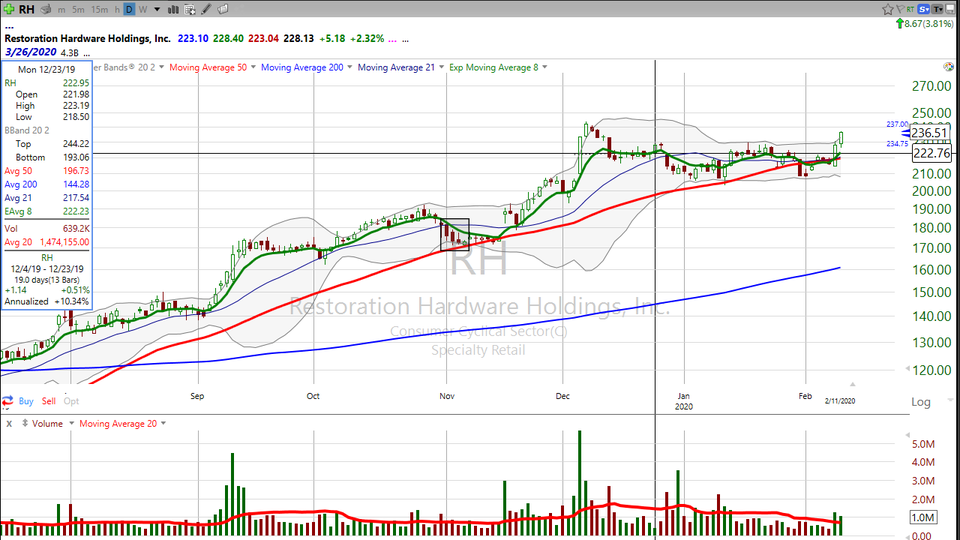Click the EAvg 8 value 222.23
The image size is (960, 540).
tap(76, 211)
